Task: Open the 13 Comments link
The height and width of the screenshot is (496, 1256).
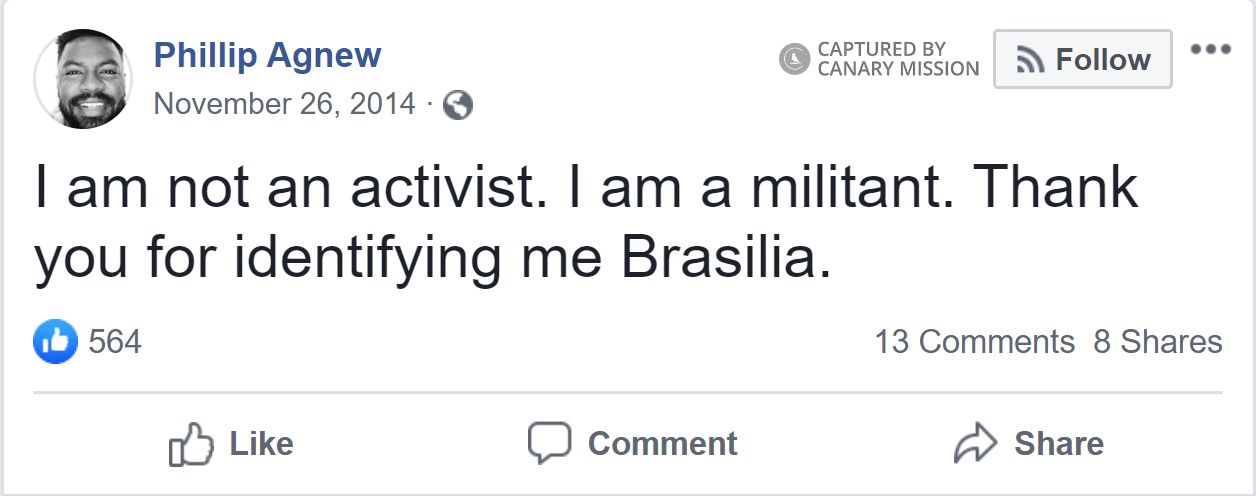Action: 974,342
